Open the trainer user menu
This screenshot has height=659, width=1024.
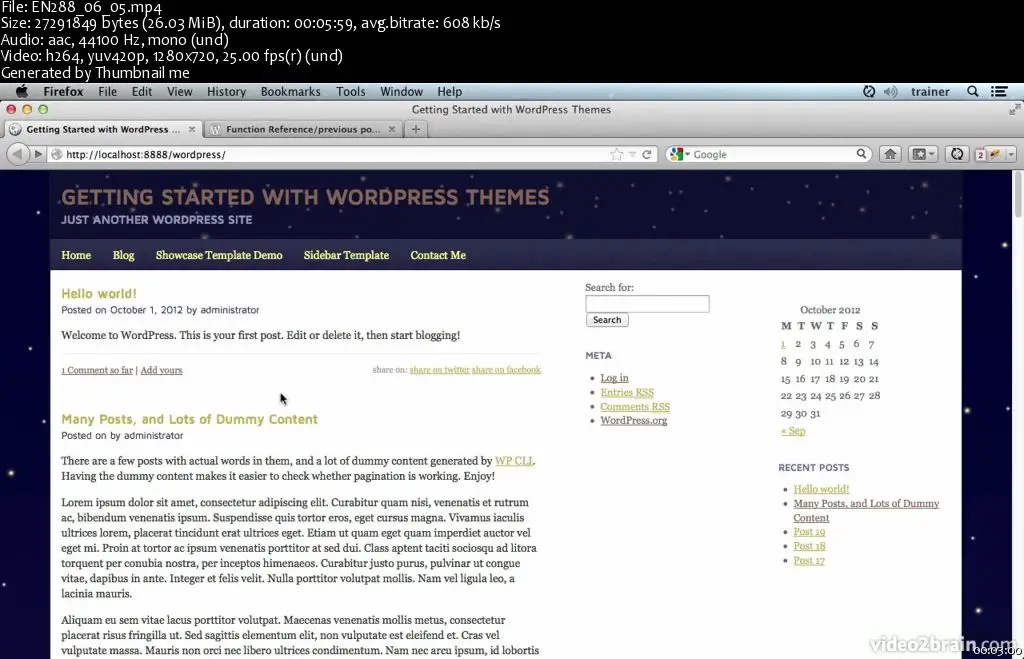[930, 91]
